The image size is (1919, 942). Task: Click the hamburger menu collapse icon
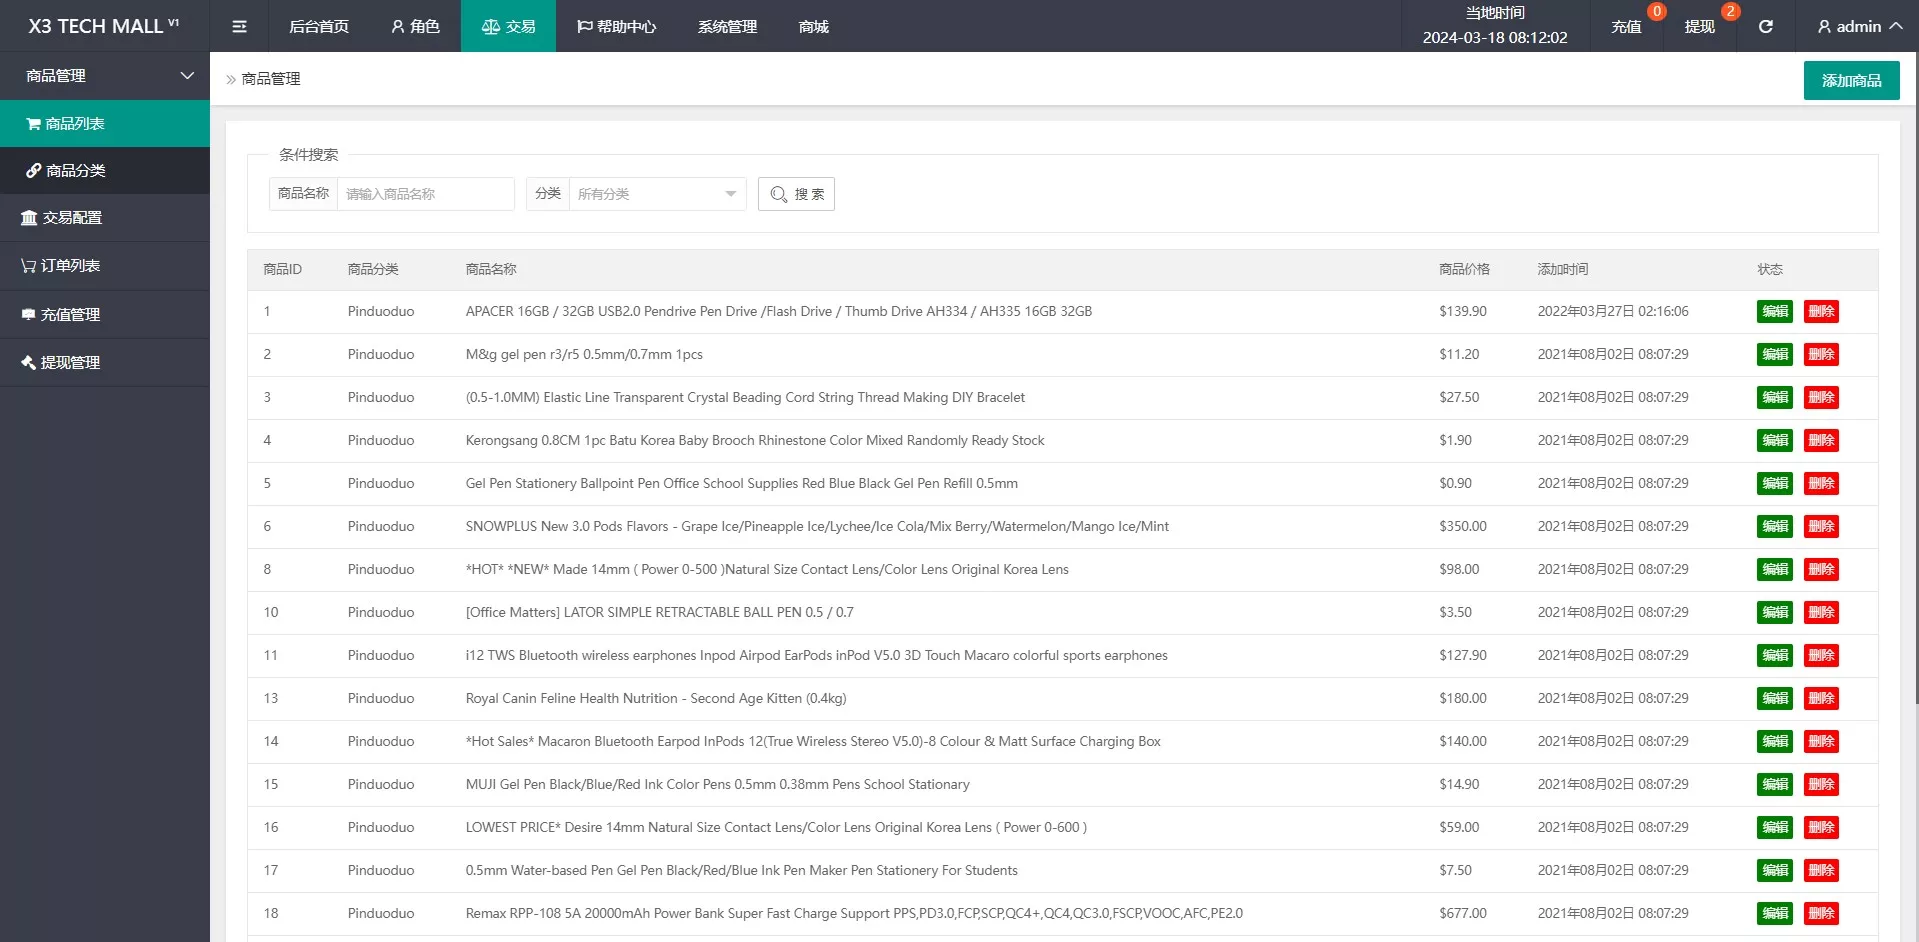(239, 27)
